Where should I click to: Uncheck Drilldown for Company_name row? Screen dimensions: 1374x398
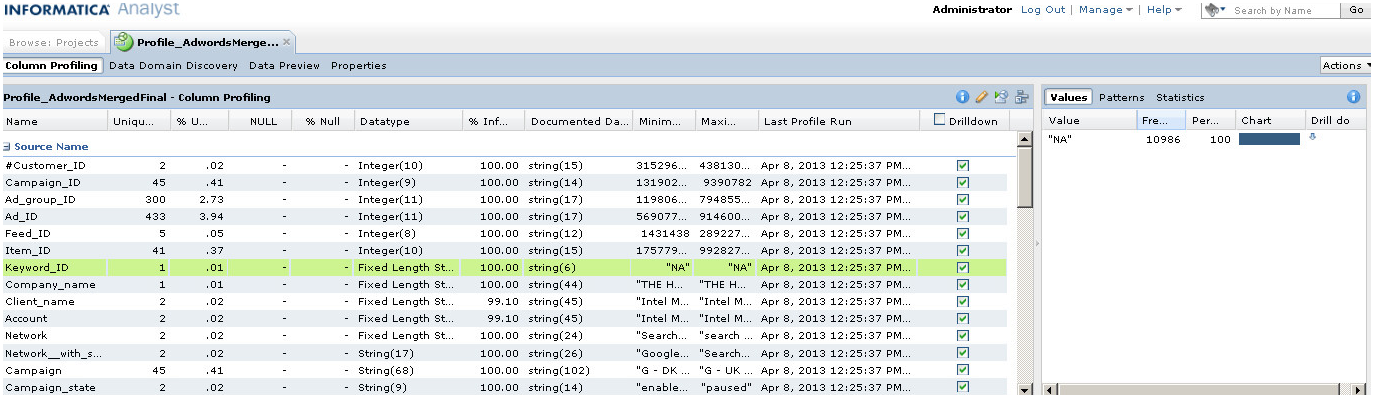coord(963,284)
